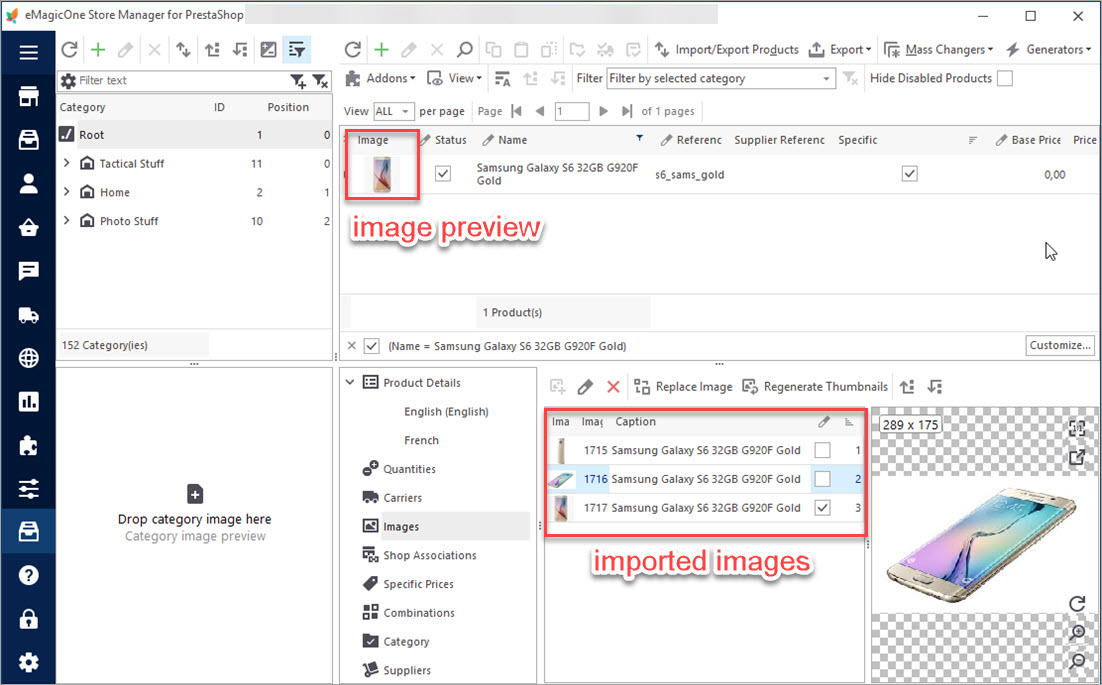
Task: Open the Specific Prices section
Action: (x=408, y=584)
